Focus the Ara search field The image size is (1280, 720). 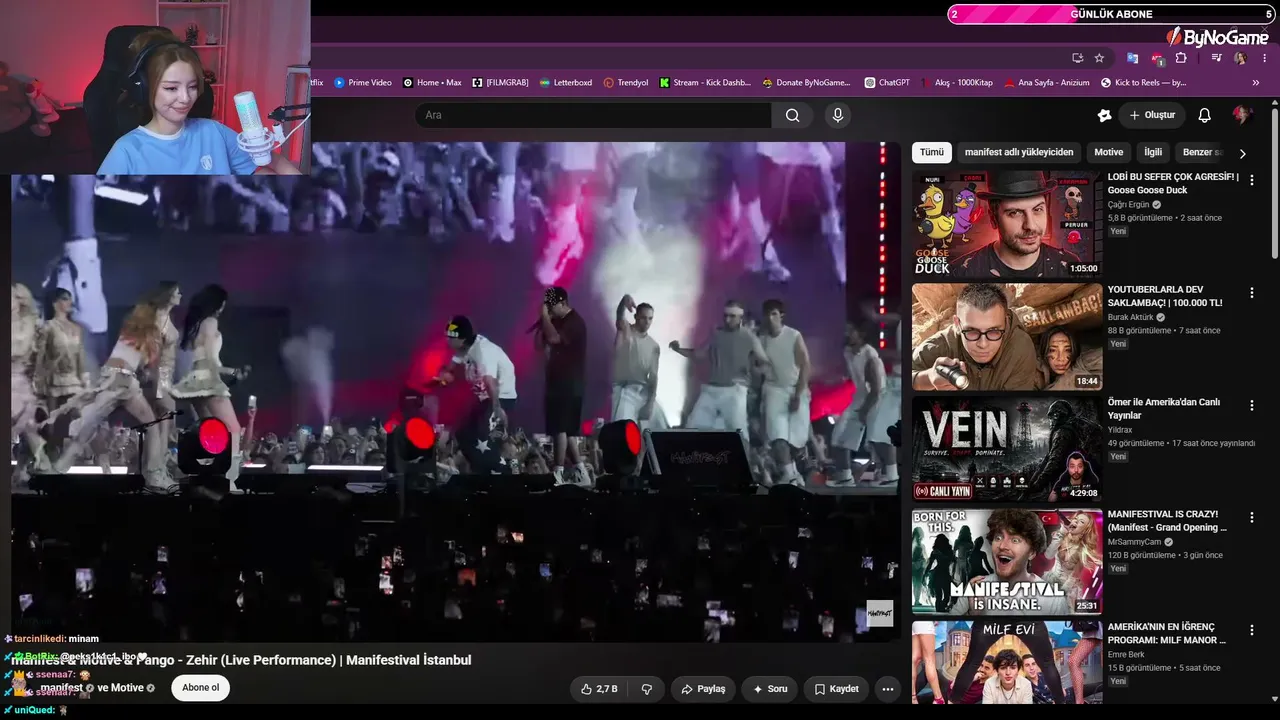point(593,115)
